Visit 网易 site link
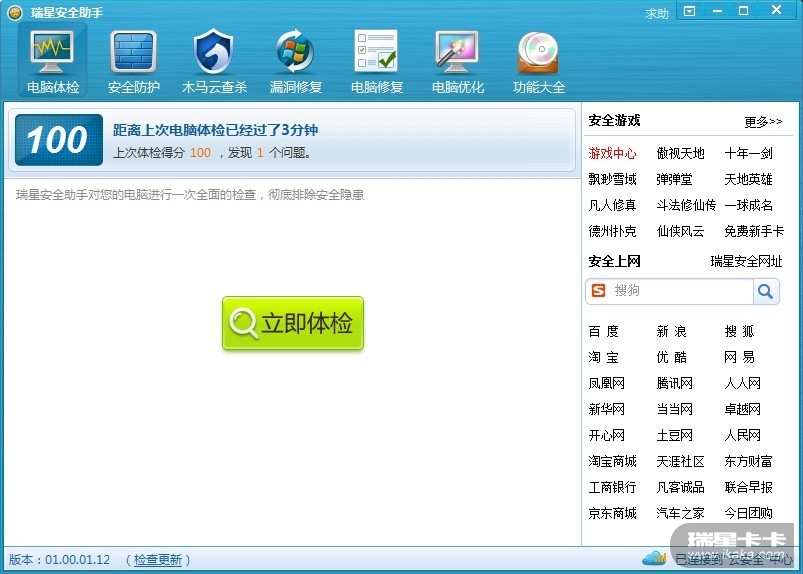The width and height of the screenshot is (803, 574). point(739,357)
